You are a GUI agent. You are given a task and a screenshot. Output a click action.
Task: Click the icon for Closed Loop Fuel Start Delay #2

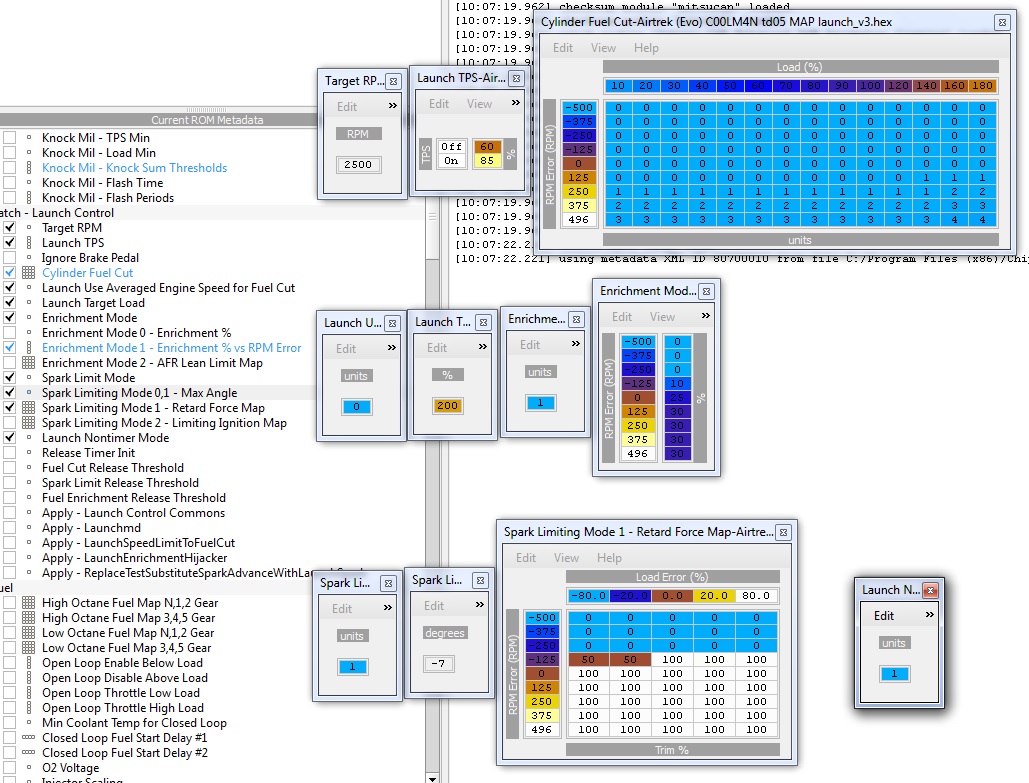click(x=28, y=753)
